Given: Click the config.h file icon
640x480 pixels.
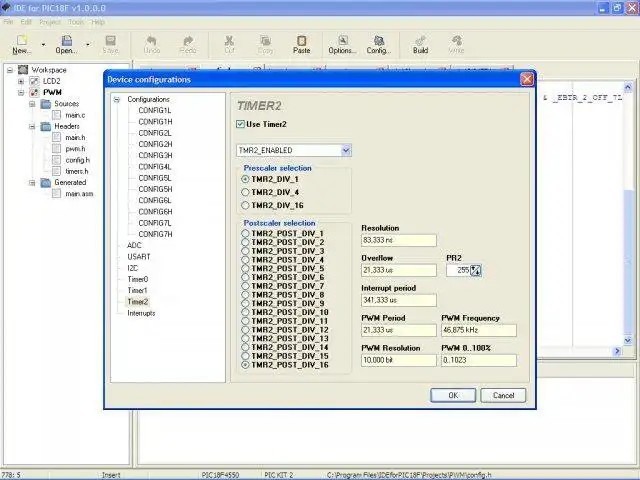Looking at the screenshot, I should point(57,160).
